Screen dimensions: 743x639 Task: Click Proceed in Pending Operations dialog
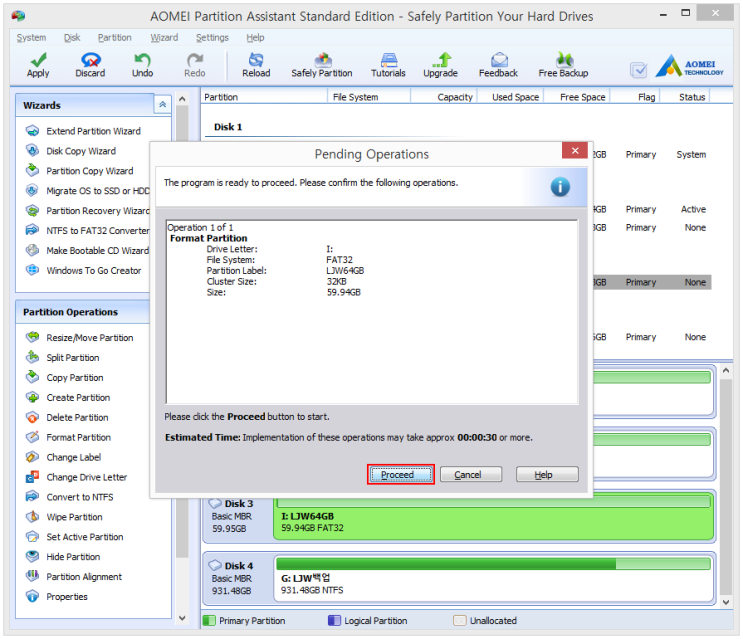(x=401, y=474)
